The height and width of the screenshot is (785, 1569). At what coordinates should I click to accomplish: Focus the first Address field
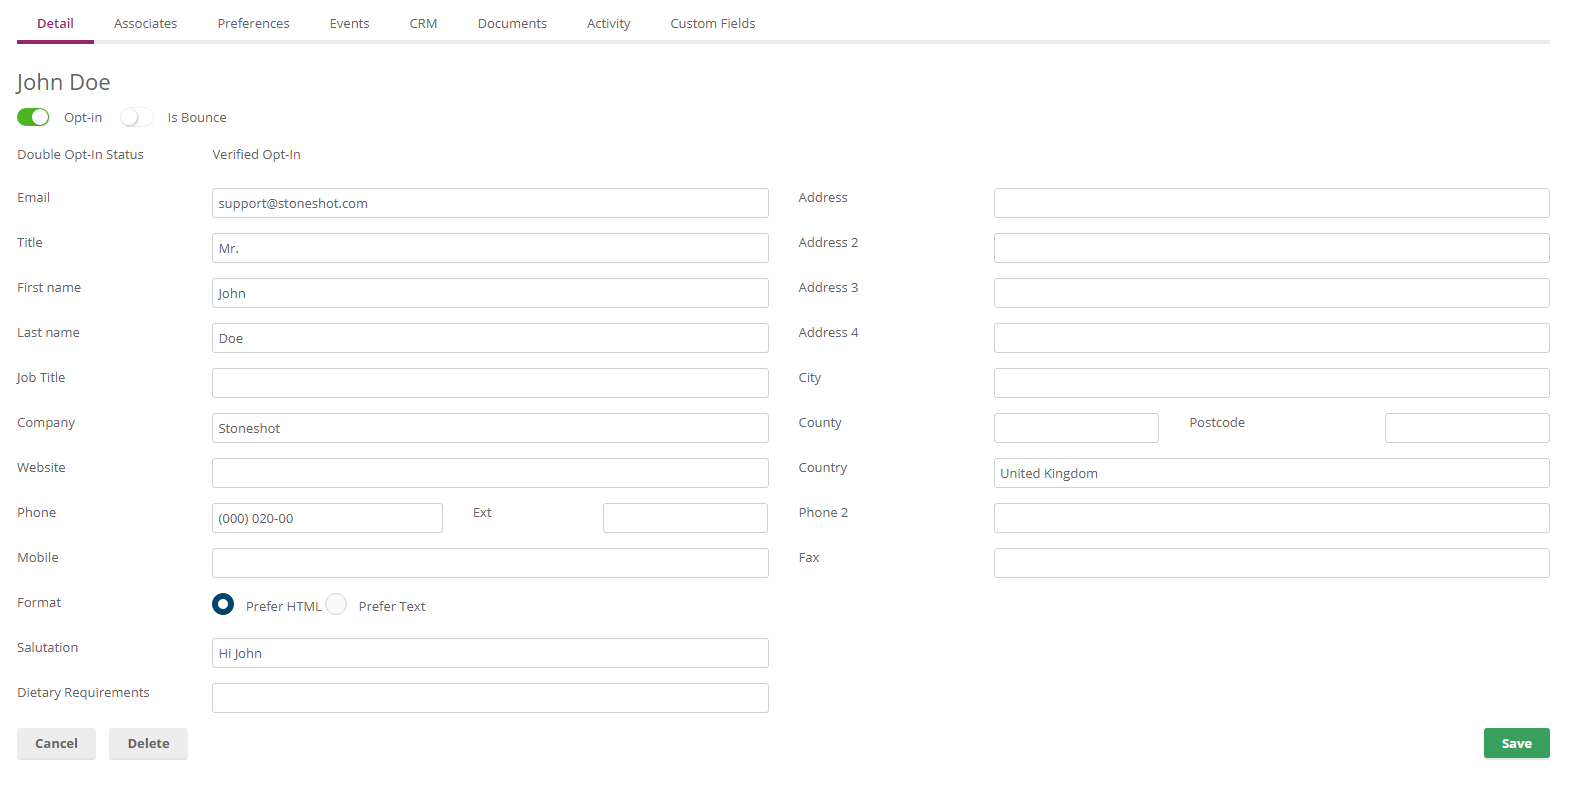coord(1271,203)
